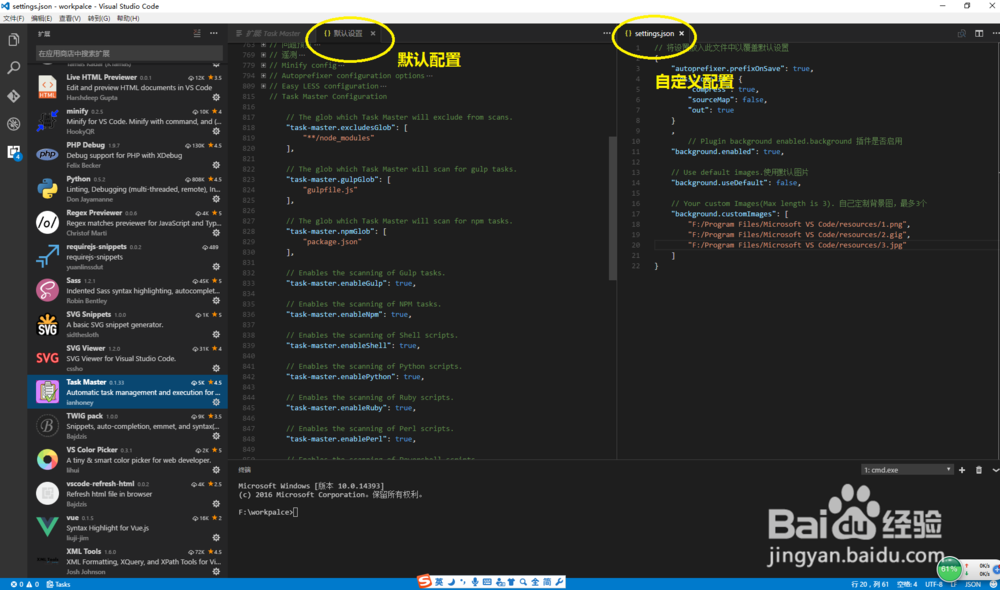
Task: Kill terminal with trash icon
Action: point(979,470)
